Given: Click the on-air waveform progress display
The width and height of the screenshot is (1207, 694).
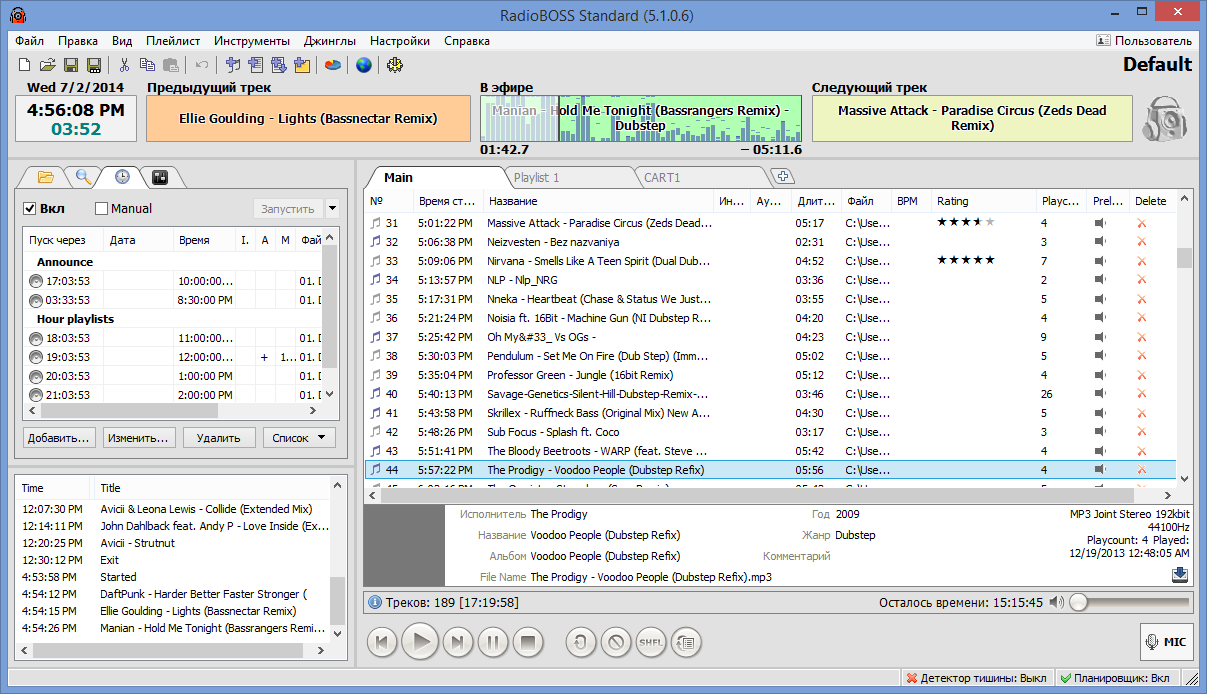Looking at the screenshot, I should point(640,119).
